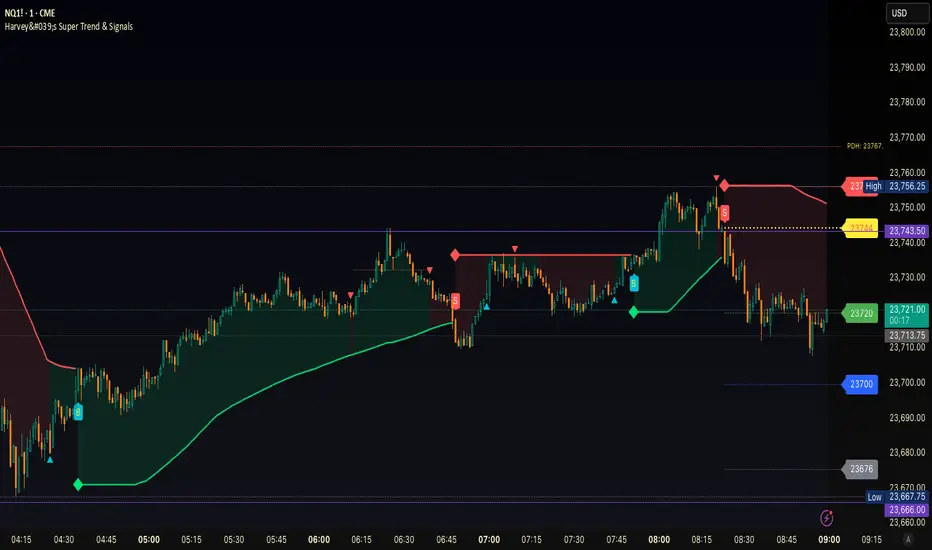Image resolution: width=932 pixels, height=550 pixels.
Task: Click the current price label 23,721.00
Action: tap(907, 315)
